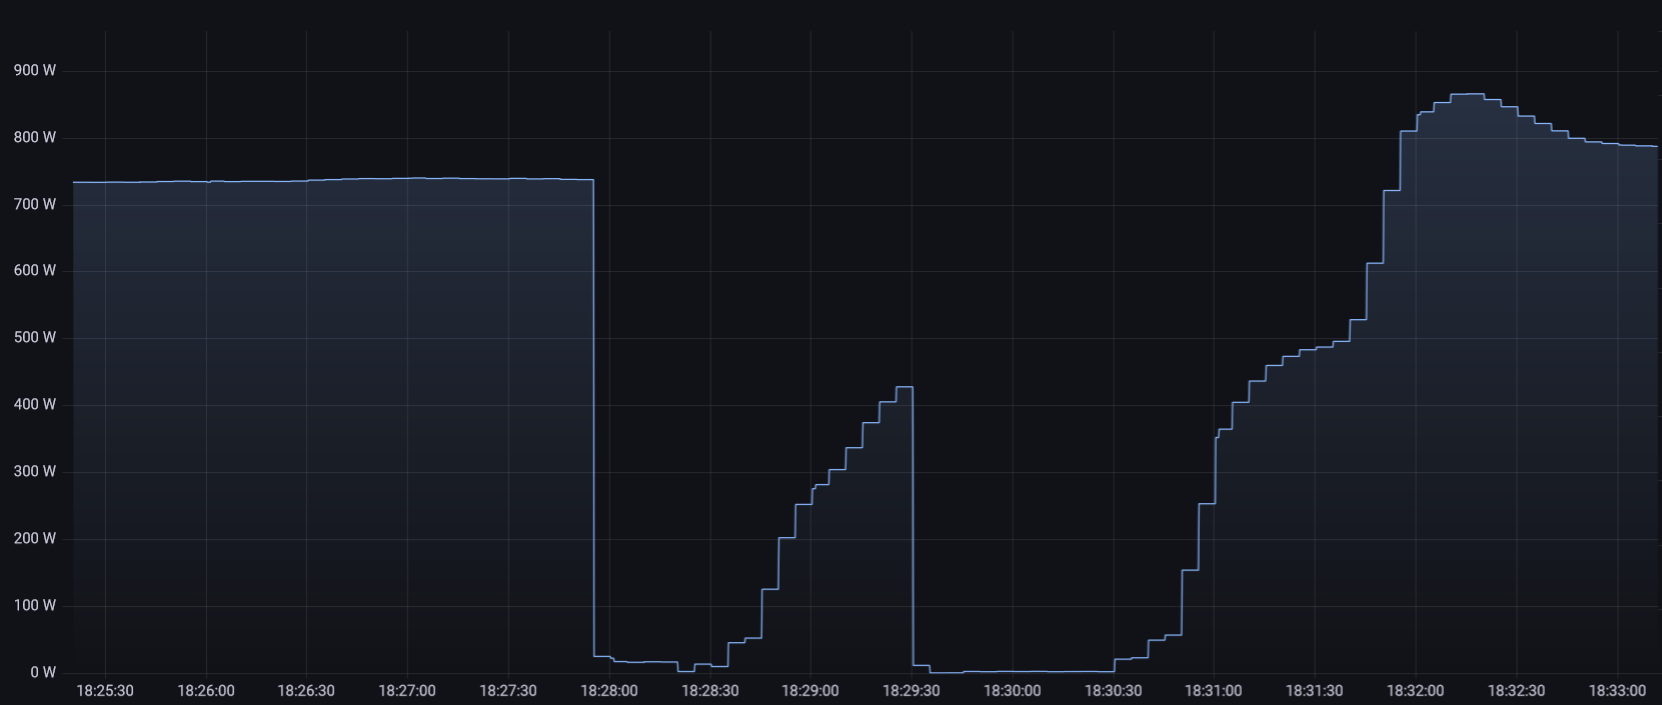
Task: Click the 18:29:00 time axis label
Action: 810,691
